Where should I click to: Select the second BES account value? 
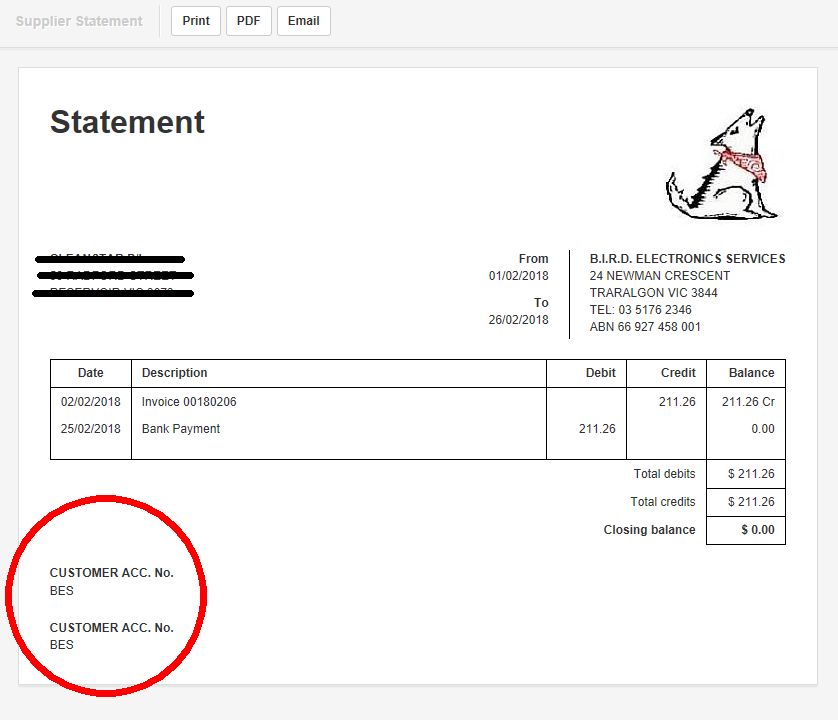61,645
